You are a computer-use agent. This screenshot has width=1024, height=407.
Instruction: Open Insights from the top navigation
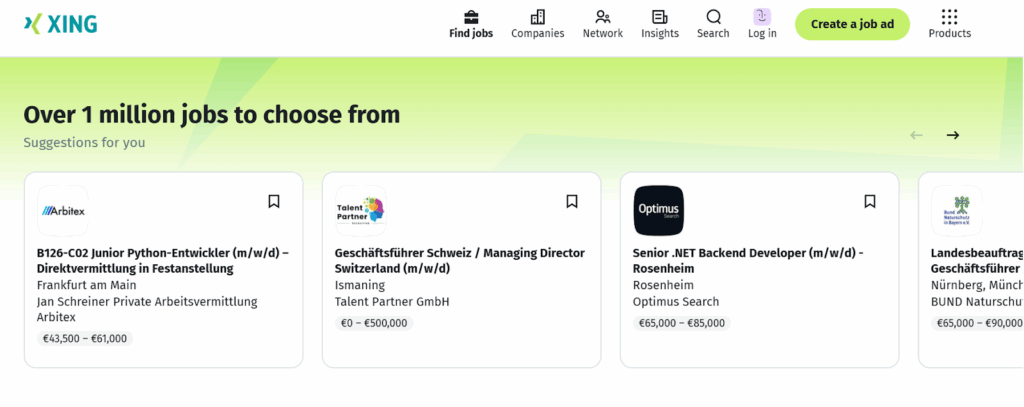(x=659, y=24)
